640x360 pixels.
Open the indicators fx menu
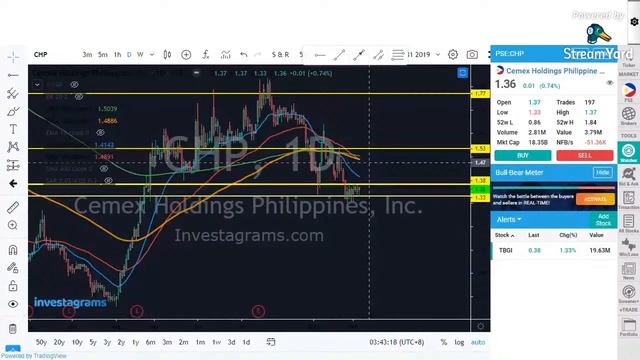coord(206,54)
